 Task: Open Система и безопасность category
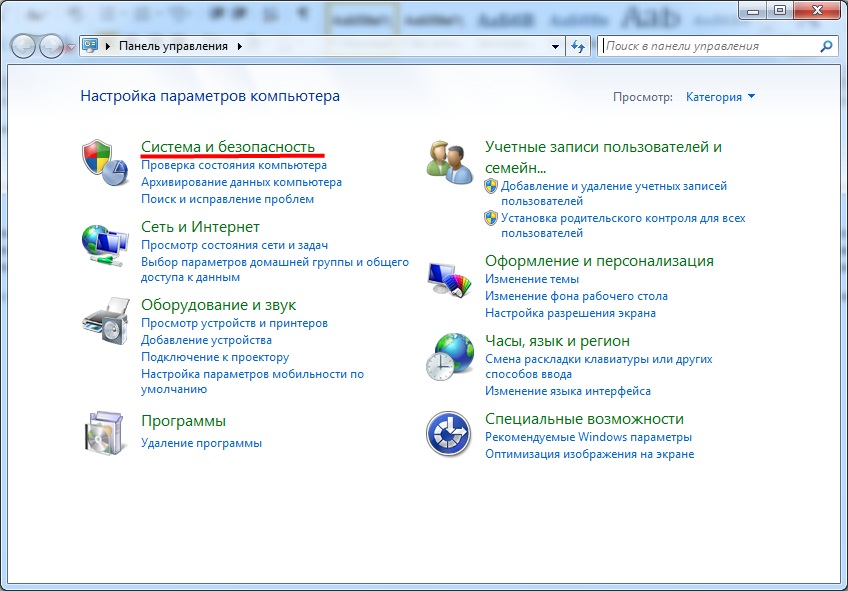pos(228,147)
